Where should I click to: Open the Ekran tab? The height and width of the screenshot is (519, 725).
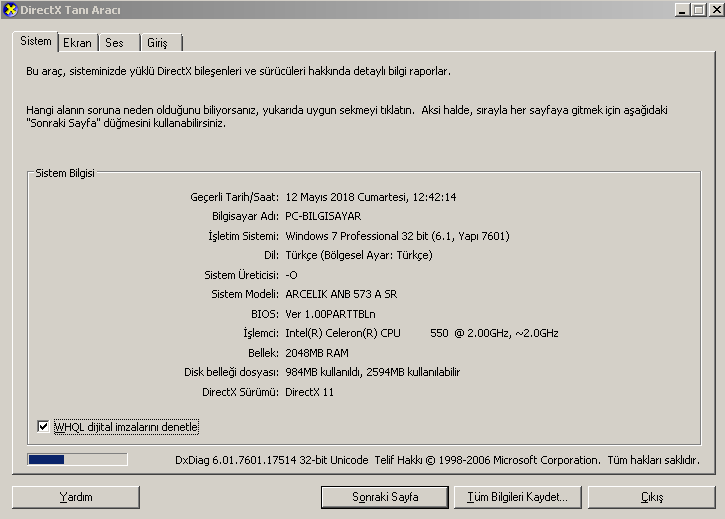point(78,43)
